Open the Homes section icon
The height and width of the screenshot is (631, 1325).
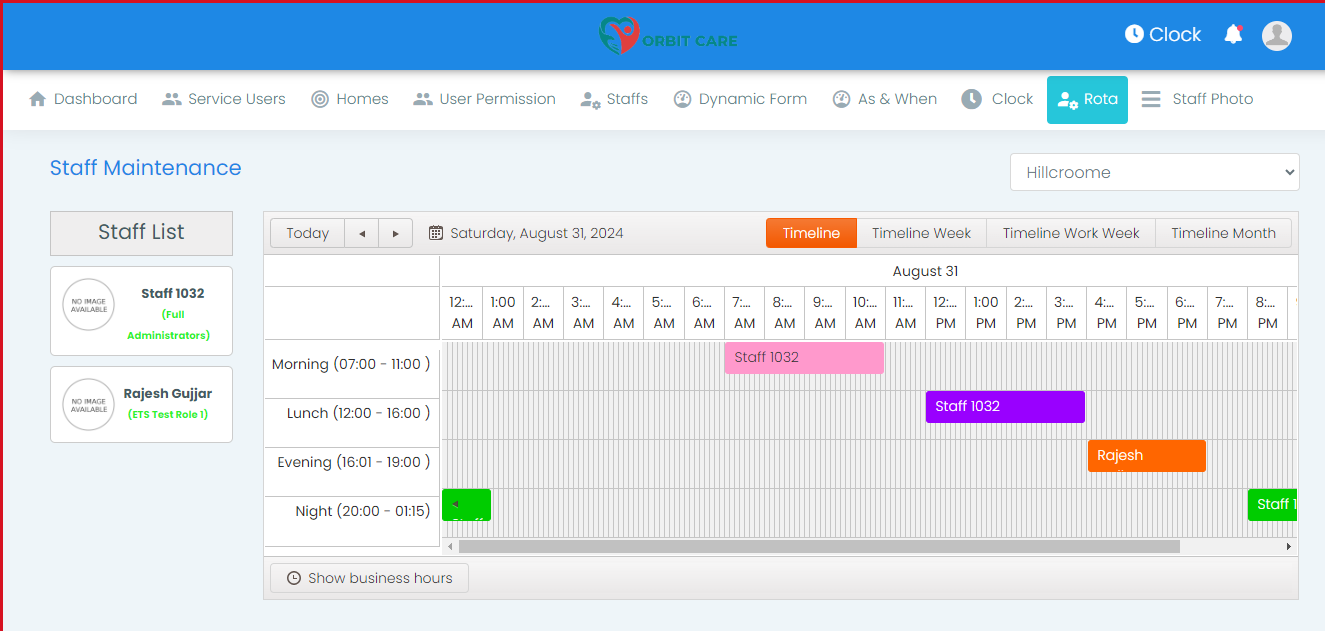click(x=320, y=98)
